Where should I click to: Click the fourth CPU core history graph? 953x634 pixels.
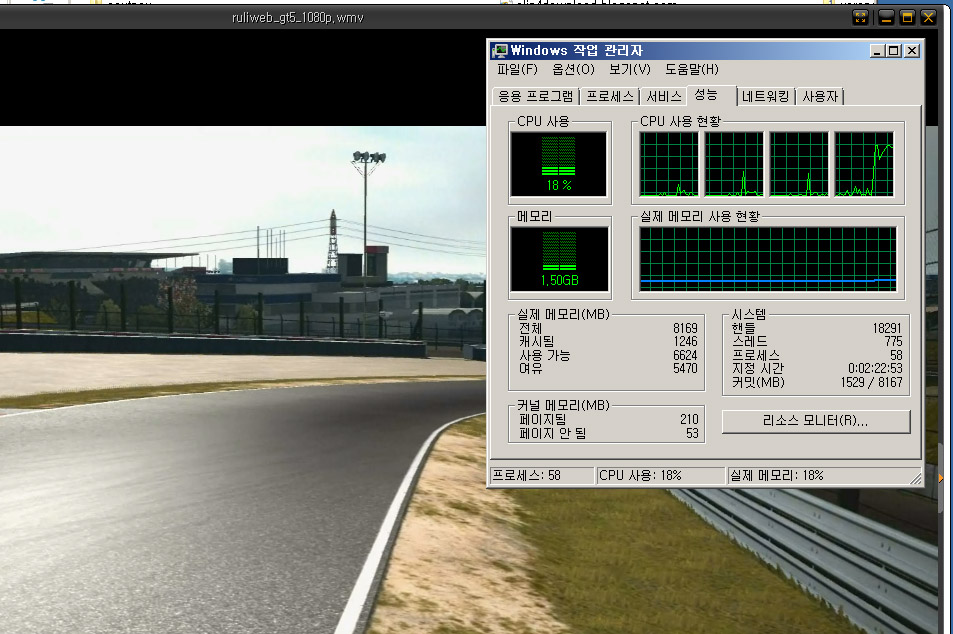coord(864,164)
